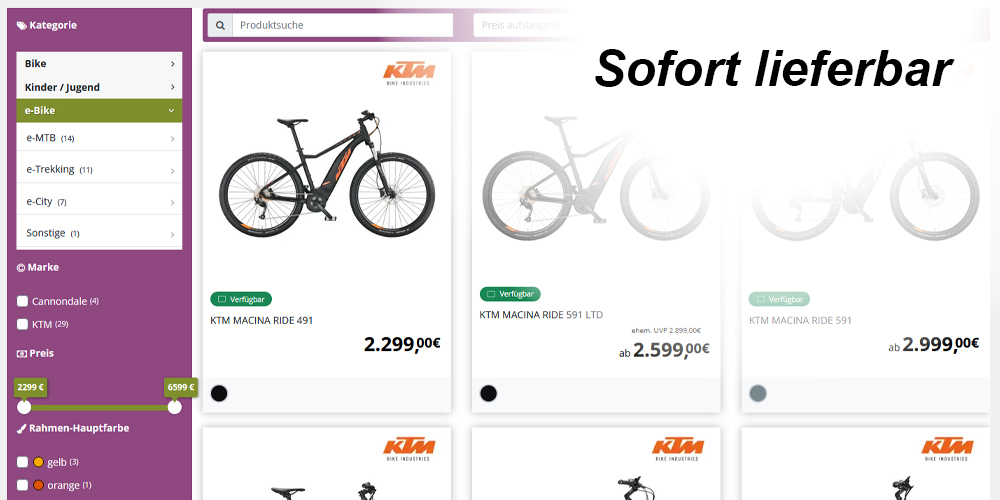The image size is (1000, 500).
Task: Click the Marke copyright icon
Action: click(22, 268)
